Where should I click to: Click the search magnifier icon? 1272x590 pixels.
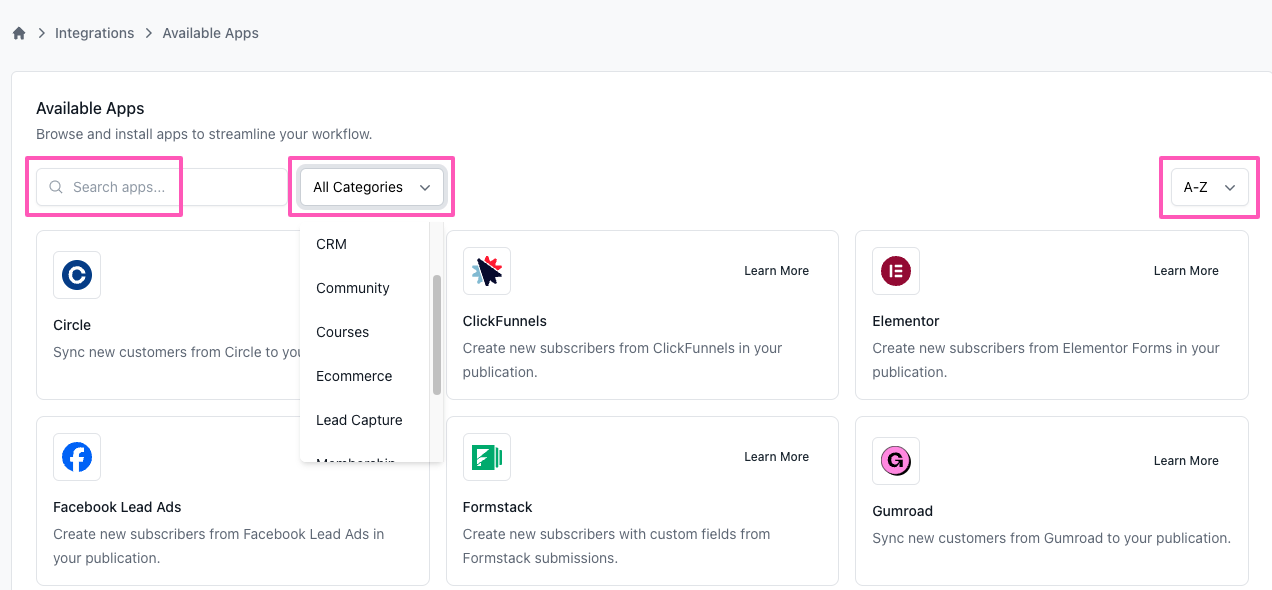[56, 187]
